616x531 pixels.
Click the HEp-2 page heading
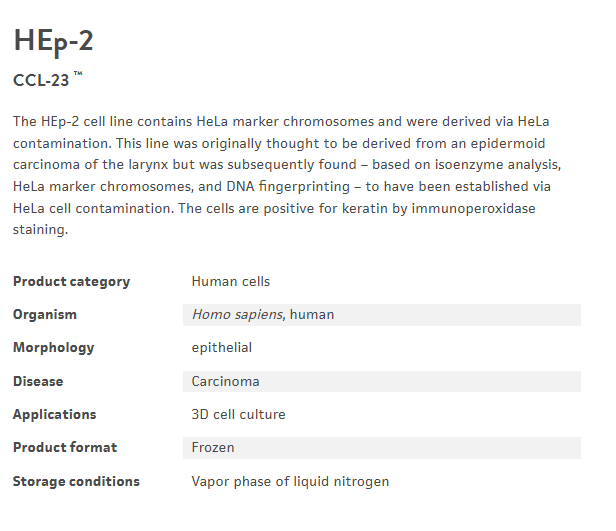coord(54,39)
